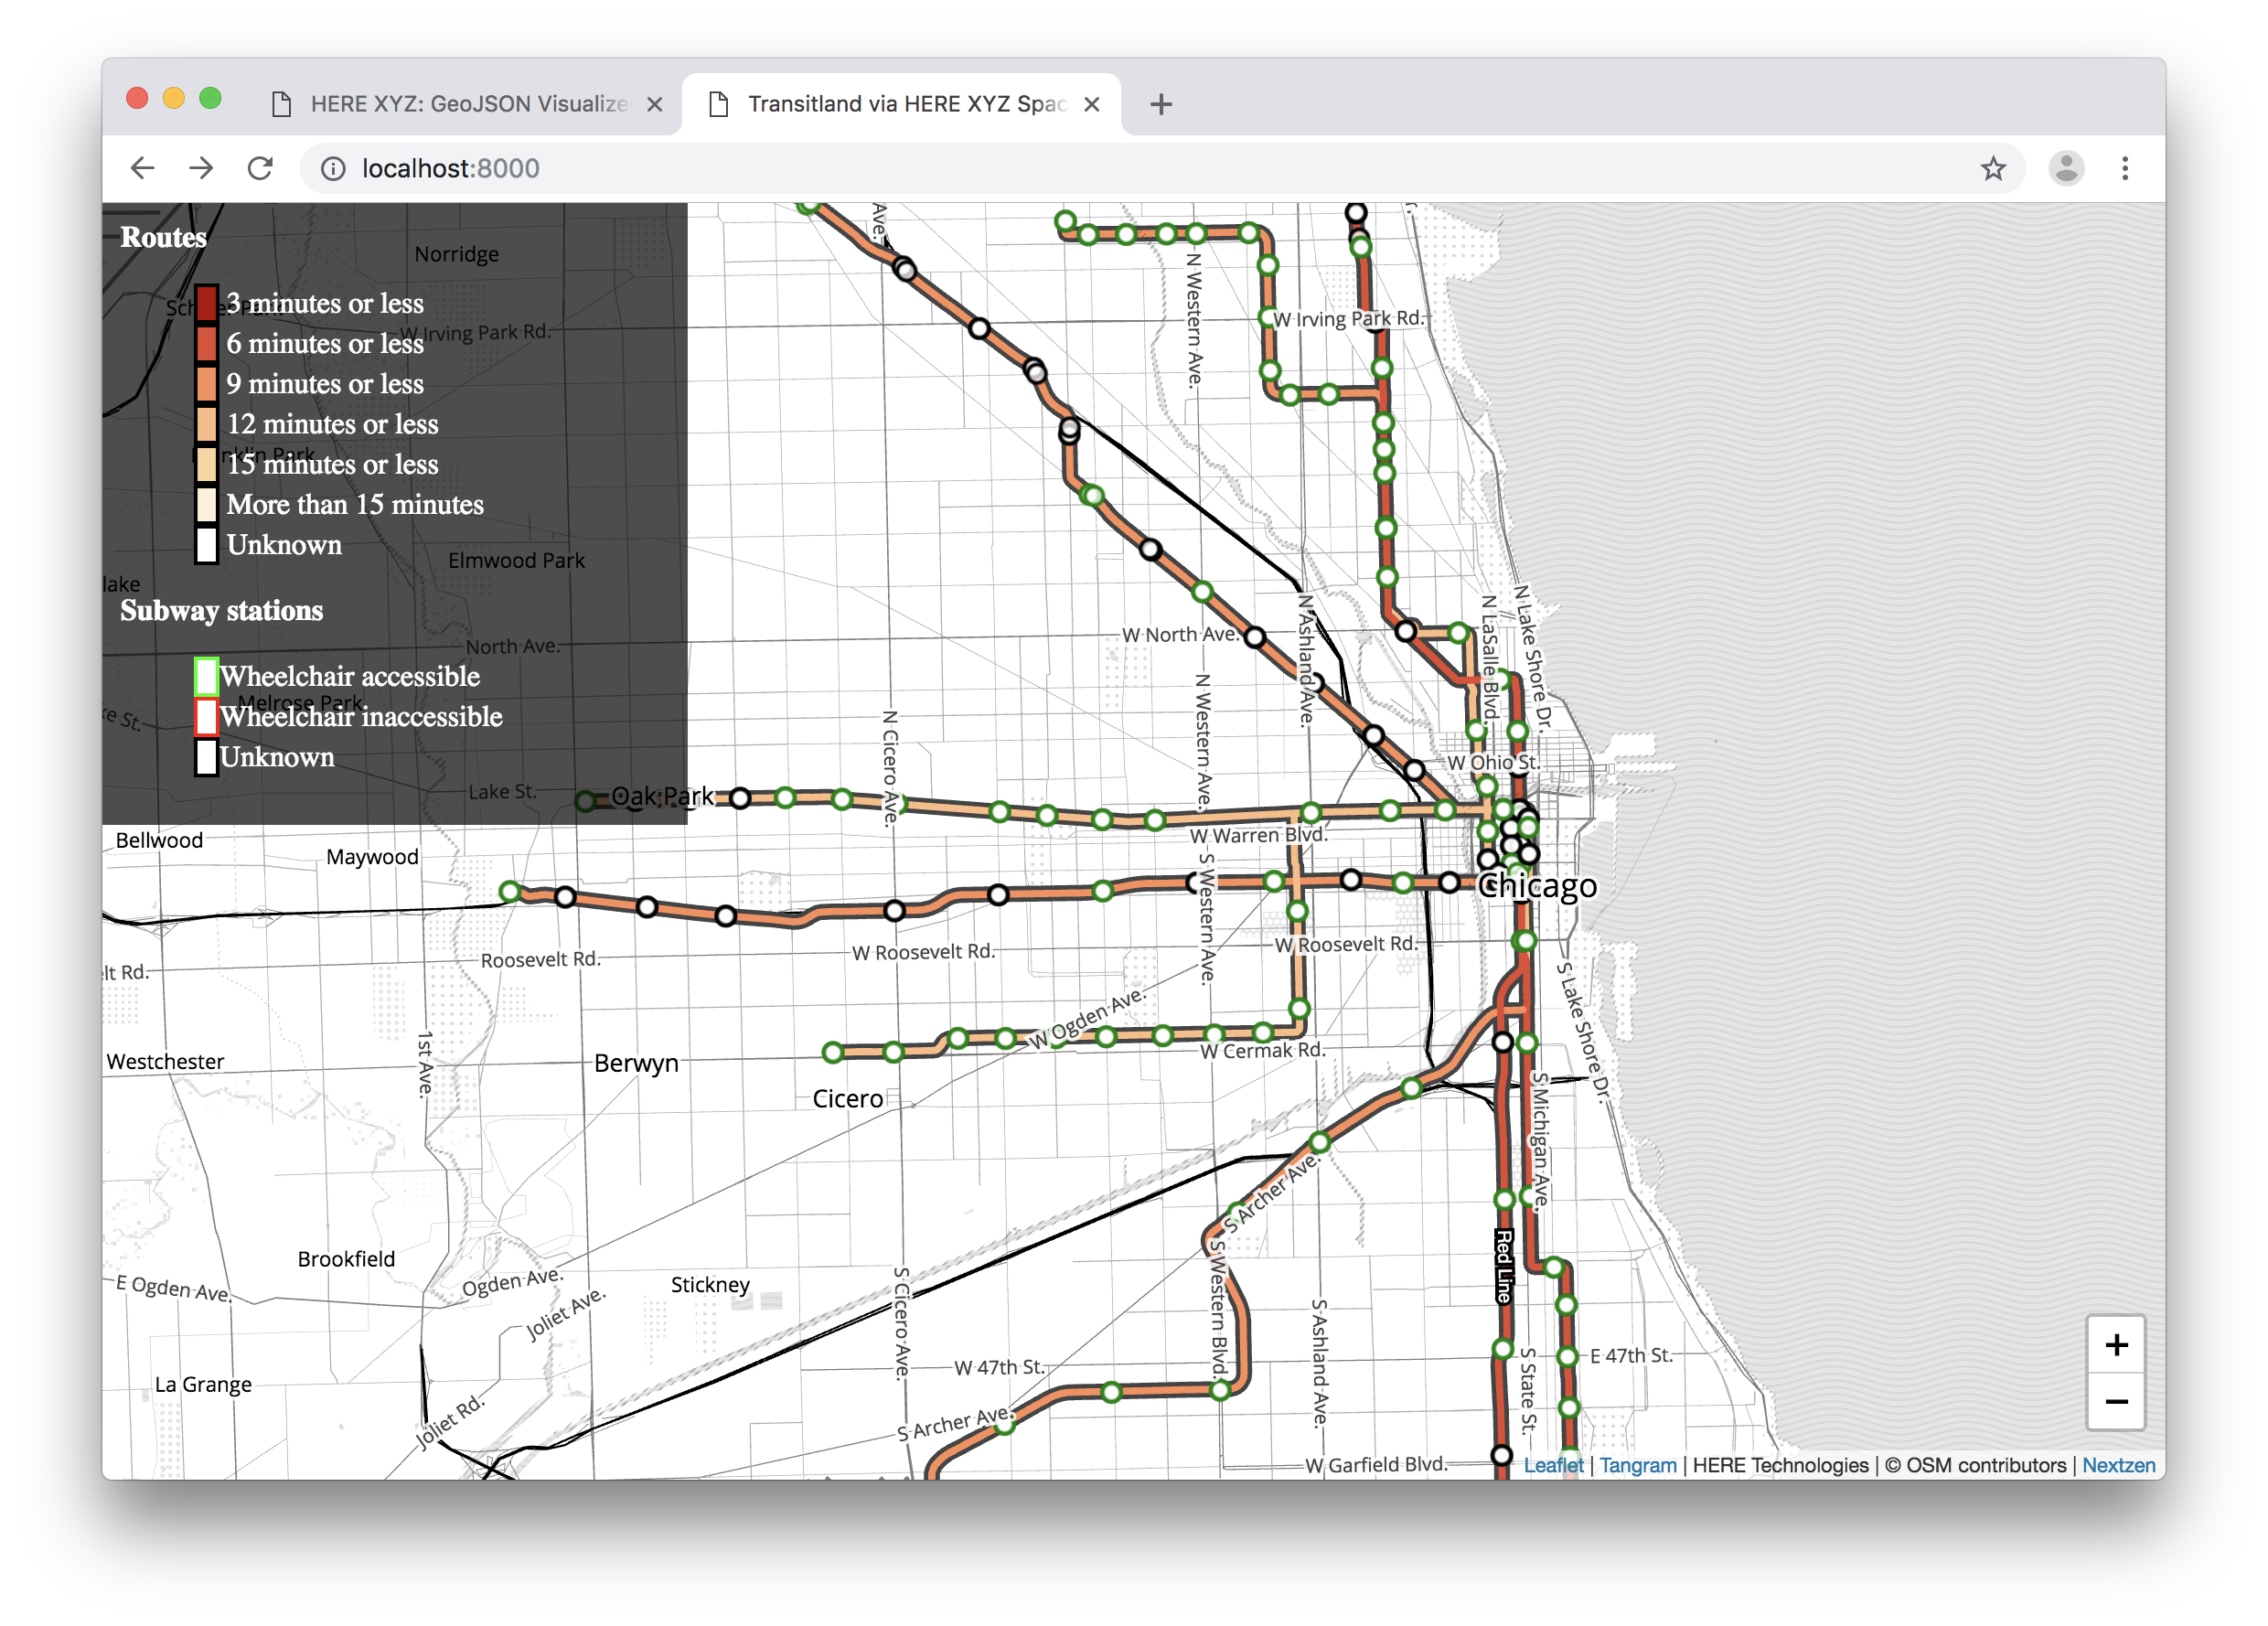Click the '9 minutes or less' color swatch
The width and height of the screenshot is (2268, 1626).
coord(206,384)
